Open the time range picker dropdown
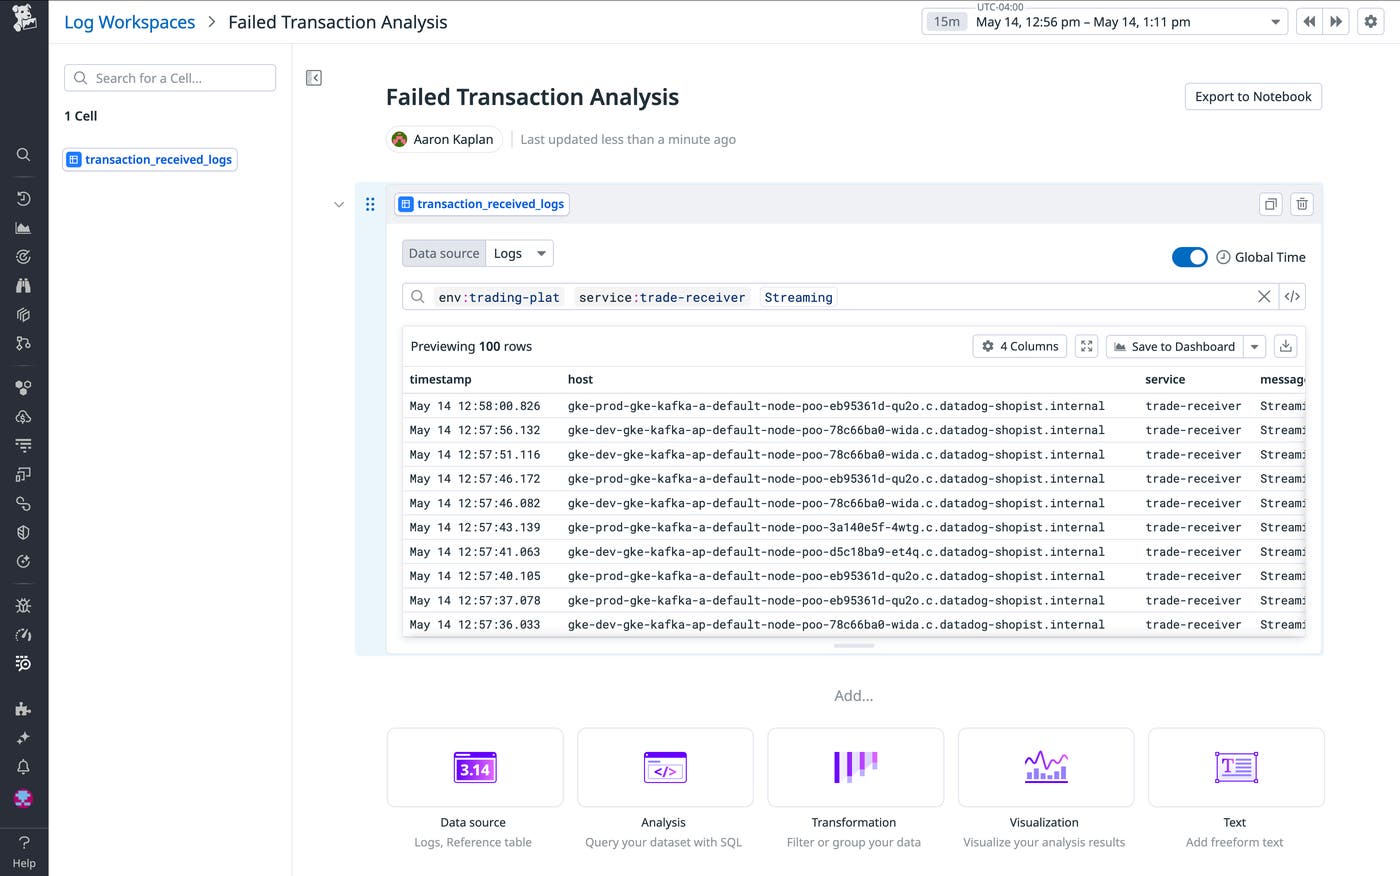 tap(1276, 22)
